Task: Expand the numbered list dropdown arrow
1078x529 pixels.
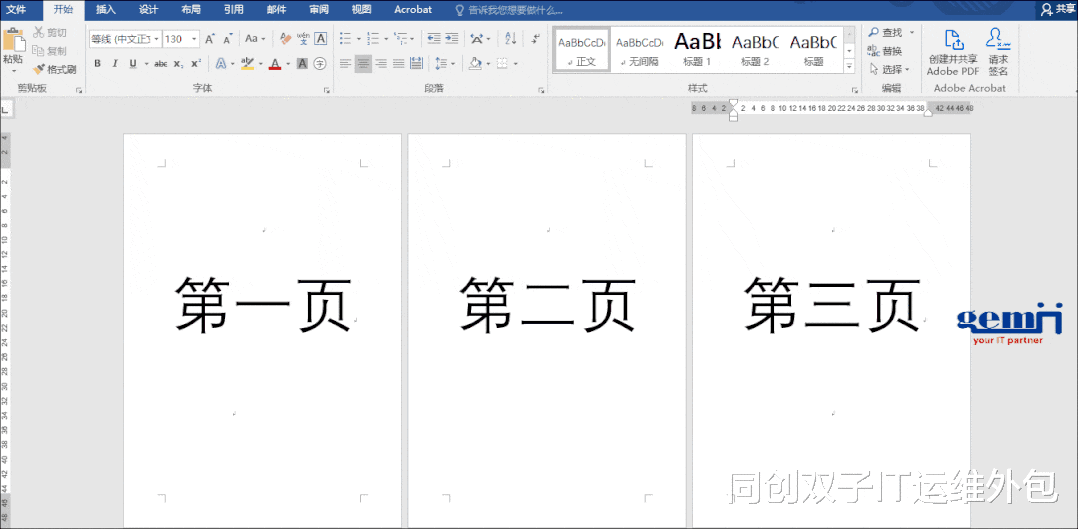Action: pos(385,39)
